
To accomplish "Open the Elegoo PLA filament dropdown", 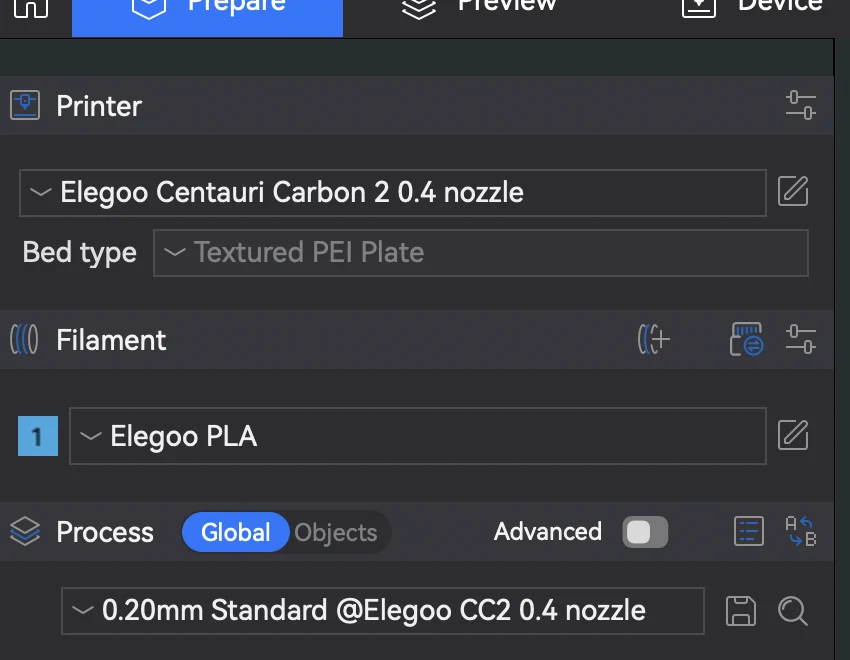I will click(x=417, y=436).
